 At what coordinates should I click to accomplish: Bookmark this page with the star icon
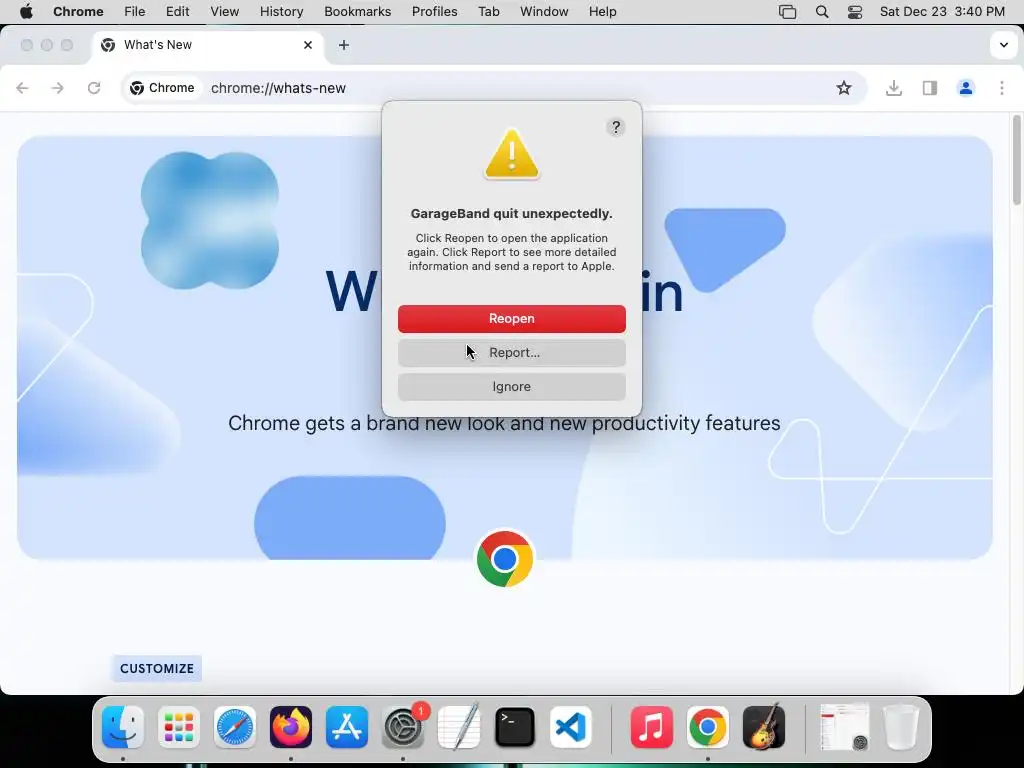844,88
